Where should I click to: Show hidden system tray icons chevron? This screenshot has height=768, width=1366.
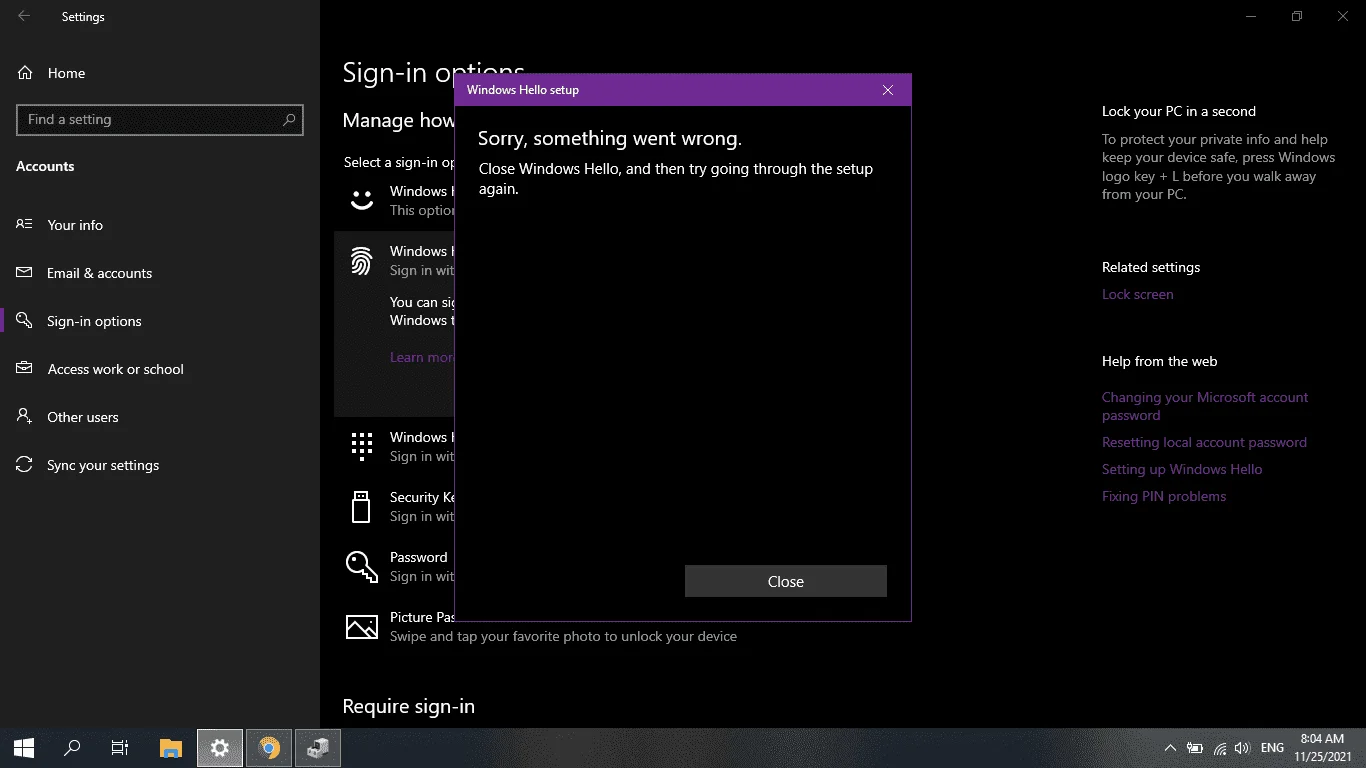click(x=1170, y=748)
